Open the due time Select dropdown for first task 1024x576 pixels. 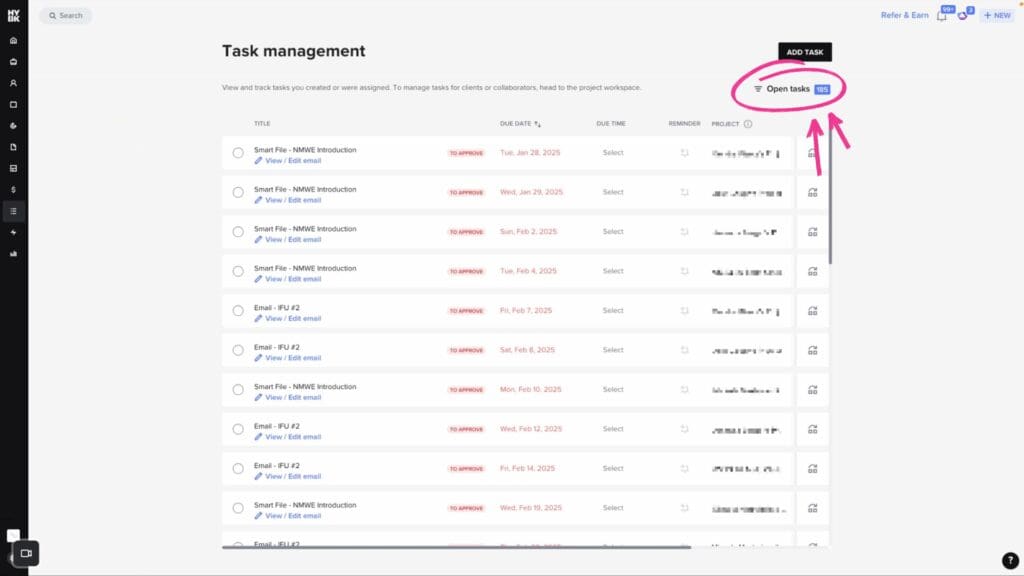(611, 152)
